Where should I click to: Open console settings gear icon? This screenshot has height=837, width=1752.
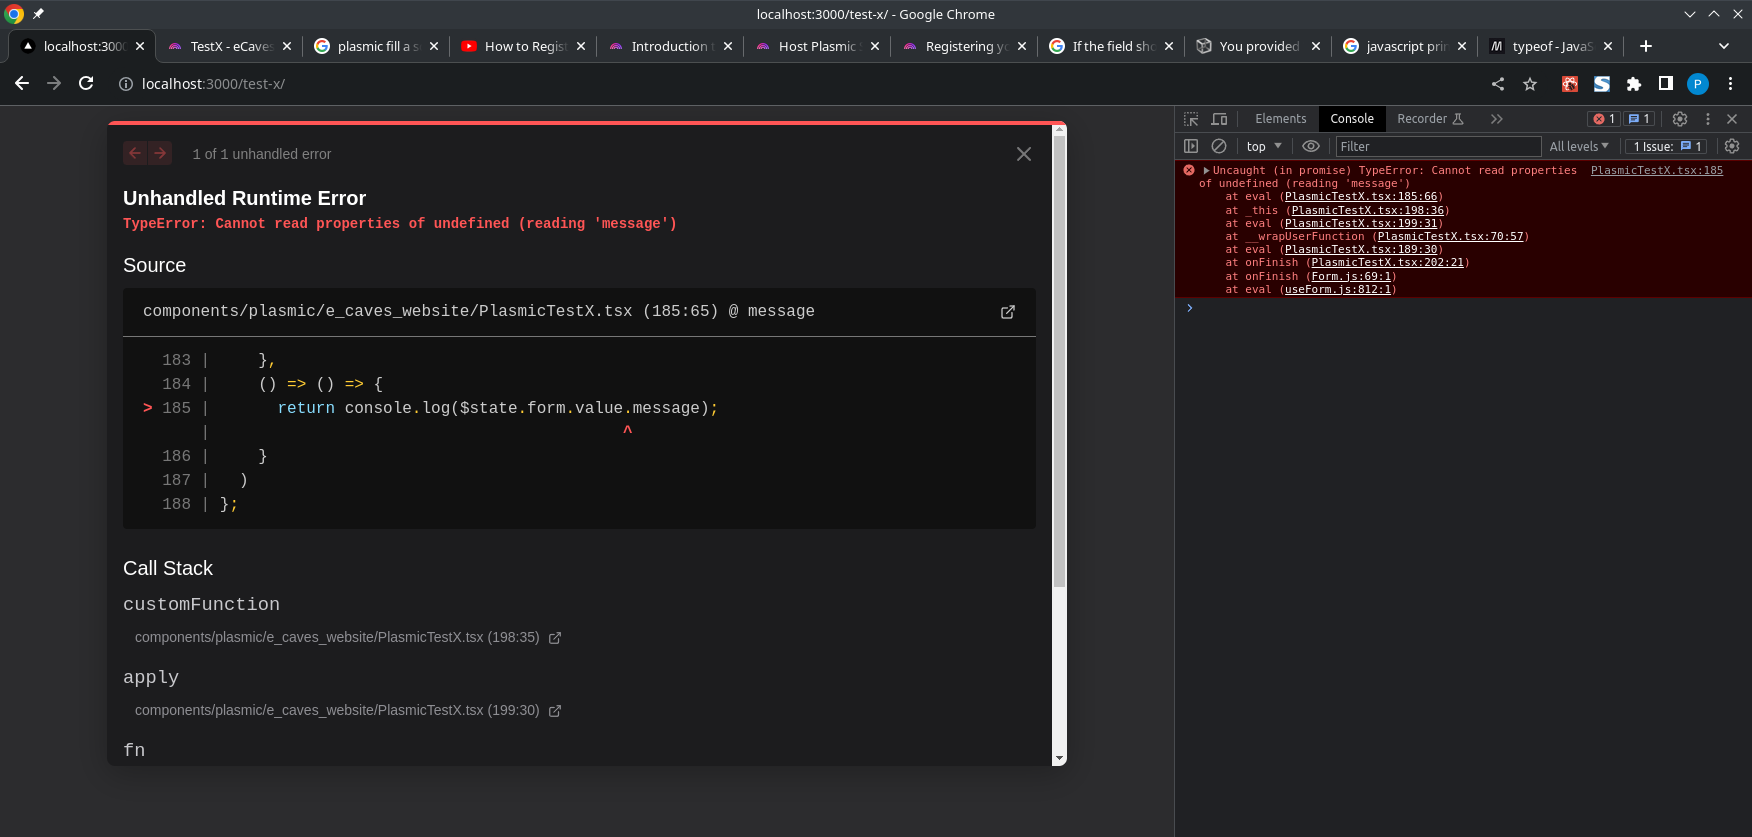pos(1732,146)
